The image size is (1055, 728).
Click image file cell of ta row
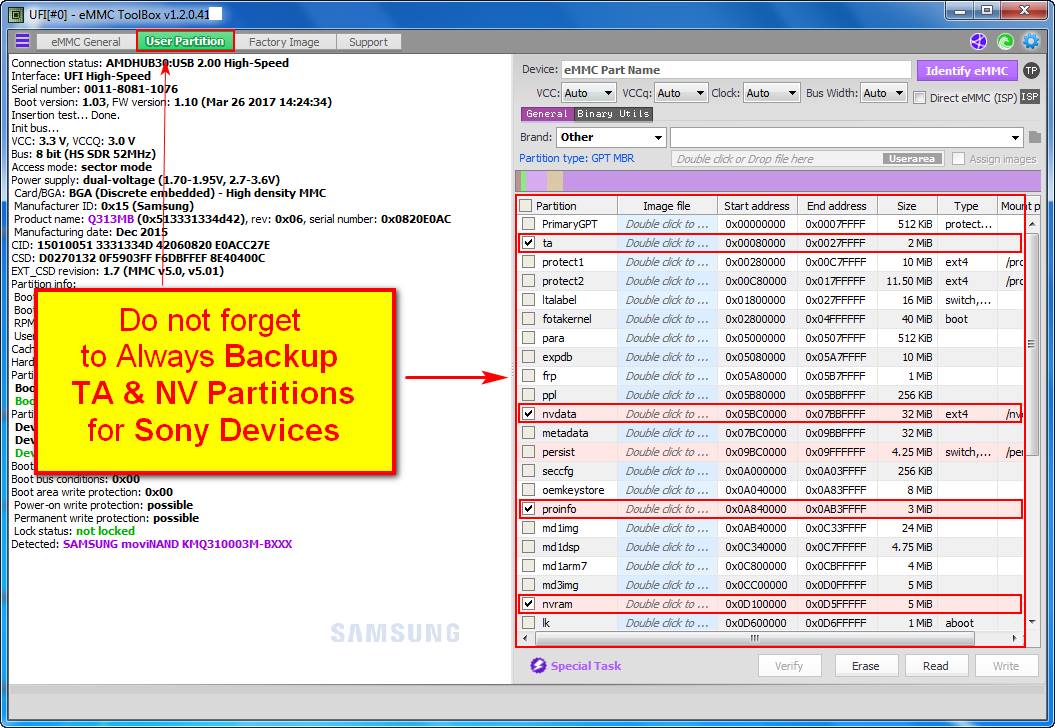click(x=667, y=242)
